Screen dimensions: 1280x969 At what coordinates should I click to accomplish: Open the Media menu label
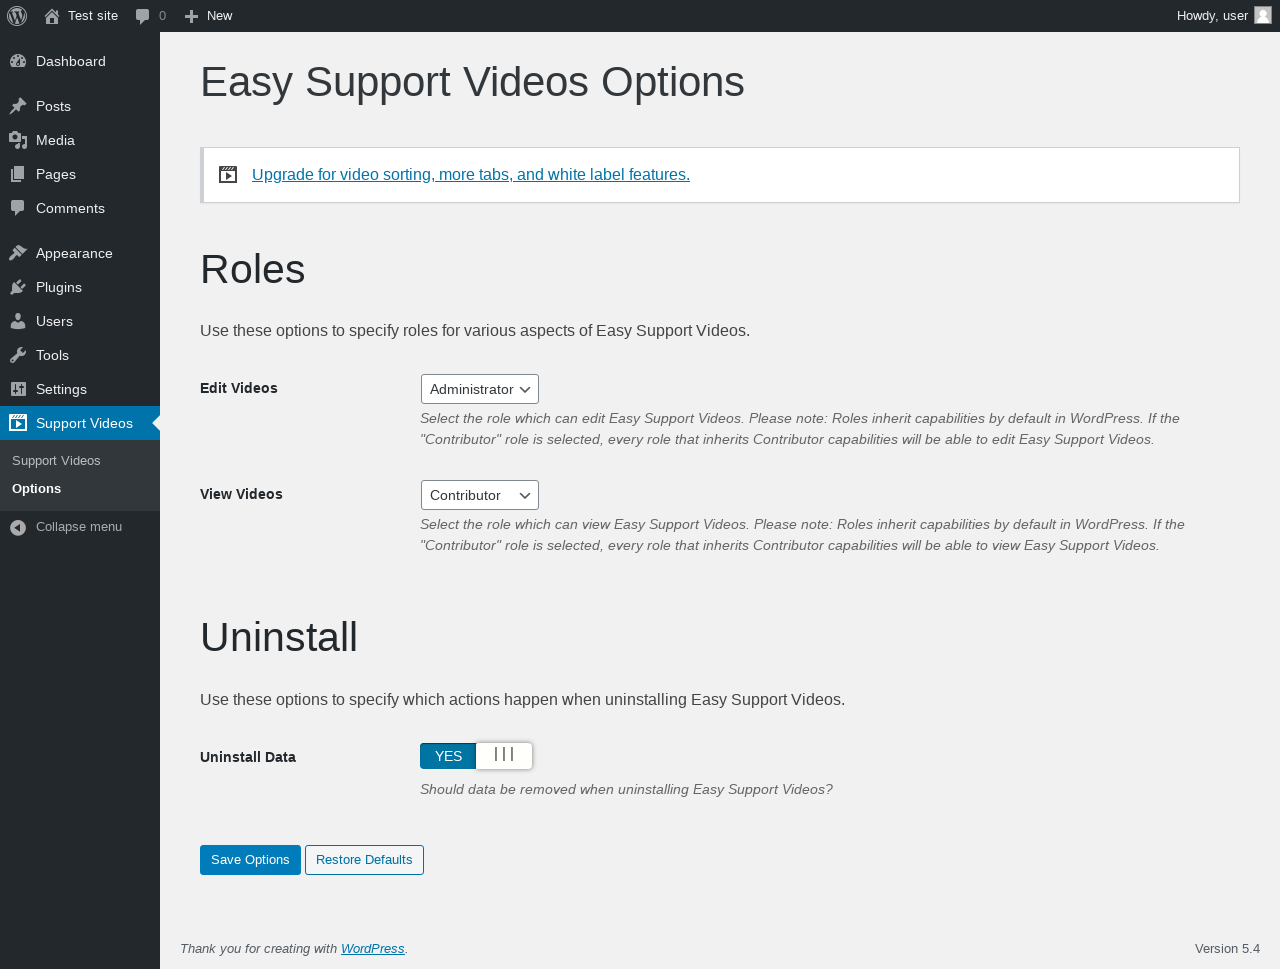point(55,140)
